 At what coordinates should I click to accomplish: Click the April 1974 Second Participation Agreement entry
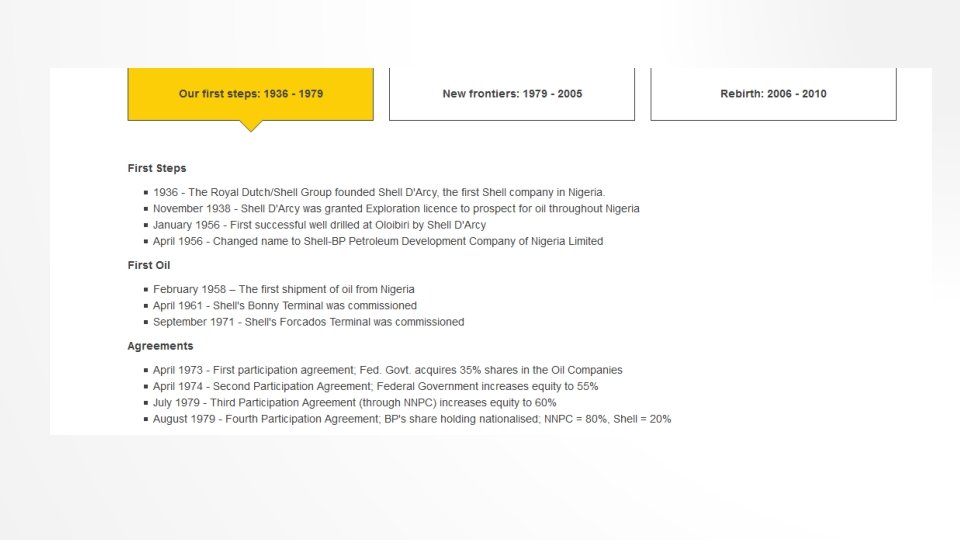pyautogui.click(x=375, y=386)
